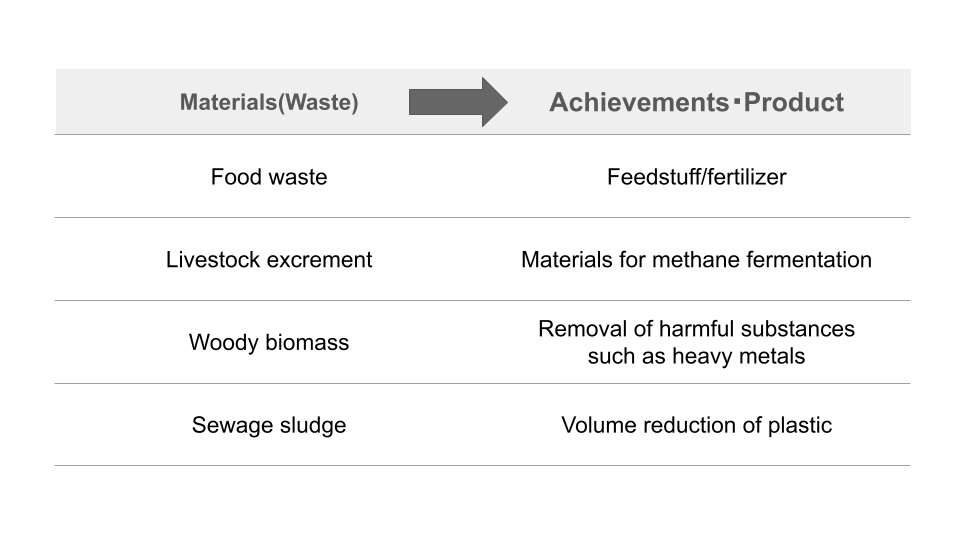Click the Feedstuff/fertilizer cell
Screen dimensions: 960x540
point(696,177)
